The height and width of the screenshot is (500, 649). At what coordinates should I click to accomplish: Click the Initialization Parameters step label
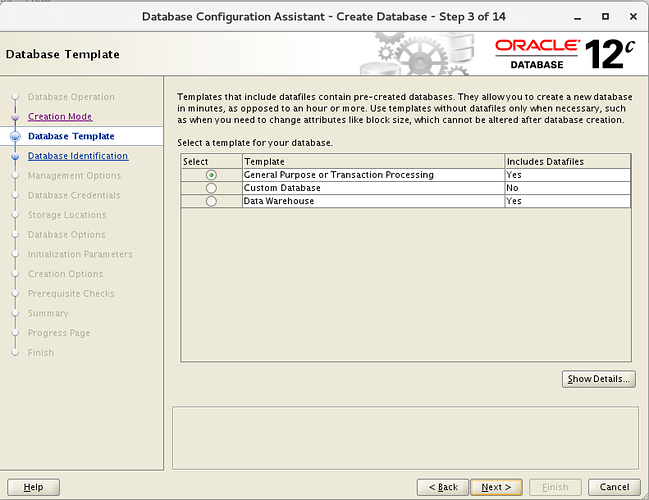(80, 254)
